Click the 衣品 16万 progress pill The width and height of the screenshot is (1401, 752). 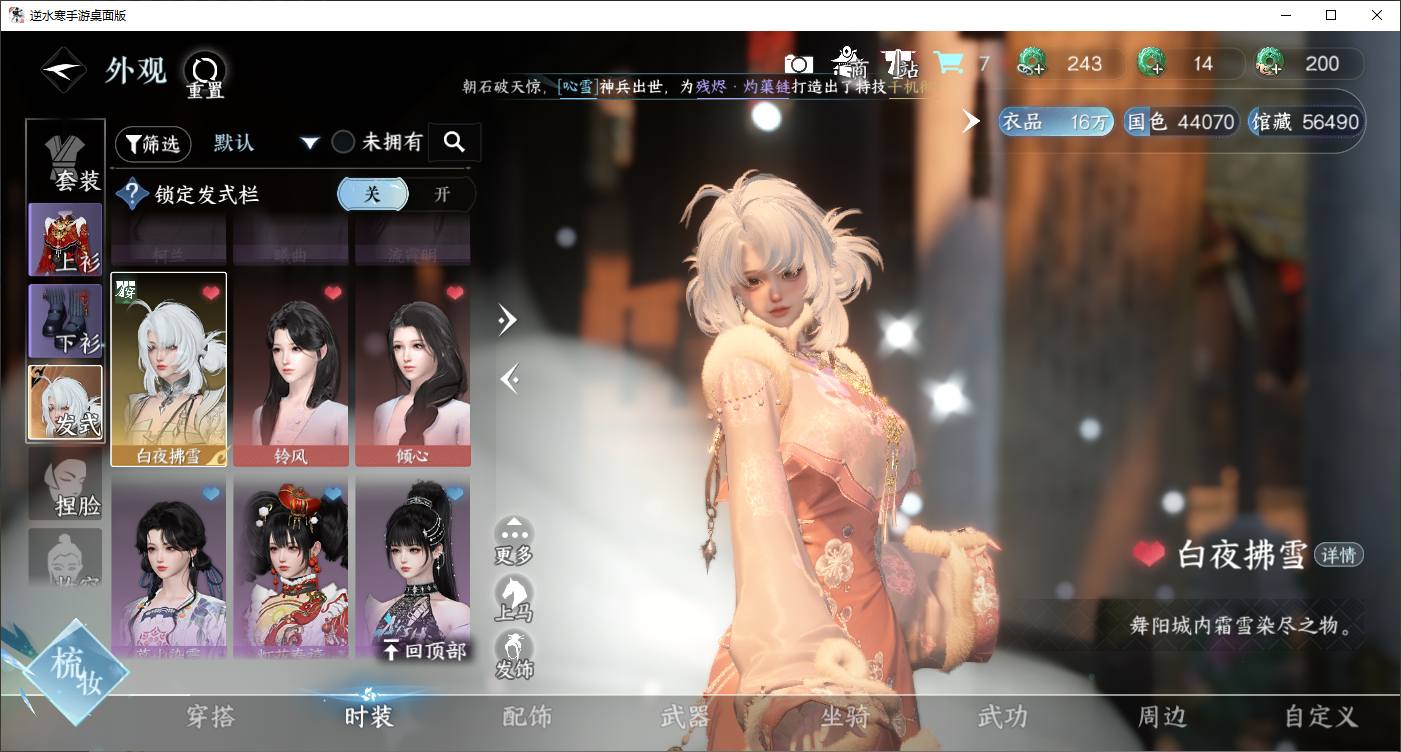point(1056,122)
